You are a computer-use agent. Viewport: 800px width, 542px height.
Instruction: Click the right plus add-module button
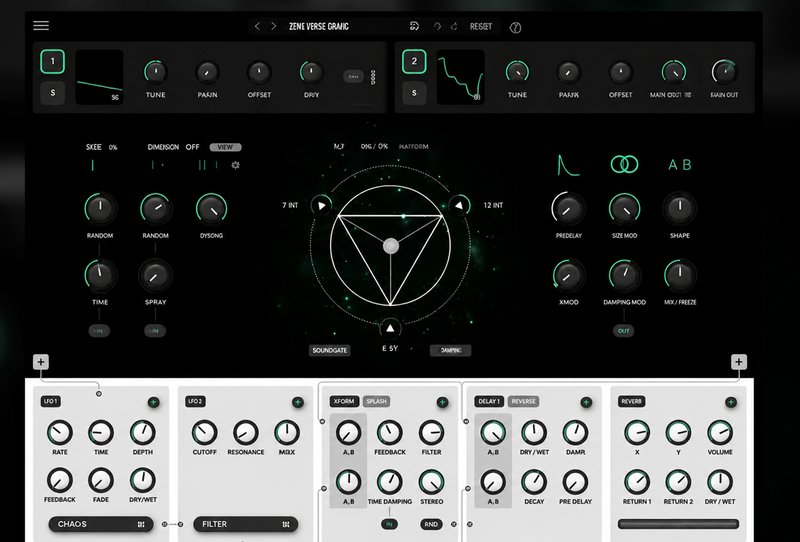(x=739, y=362)
